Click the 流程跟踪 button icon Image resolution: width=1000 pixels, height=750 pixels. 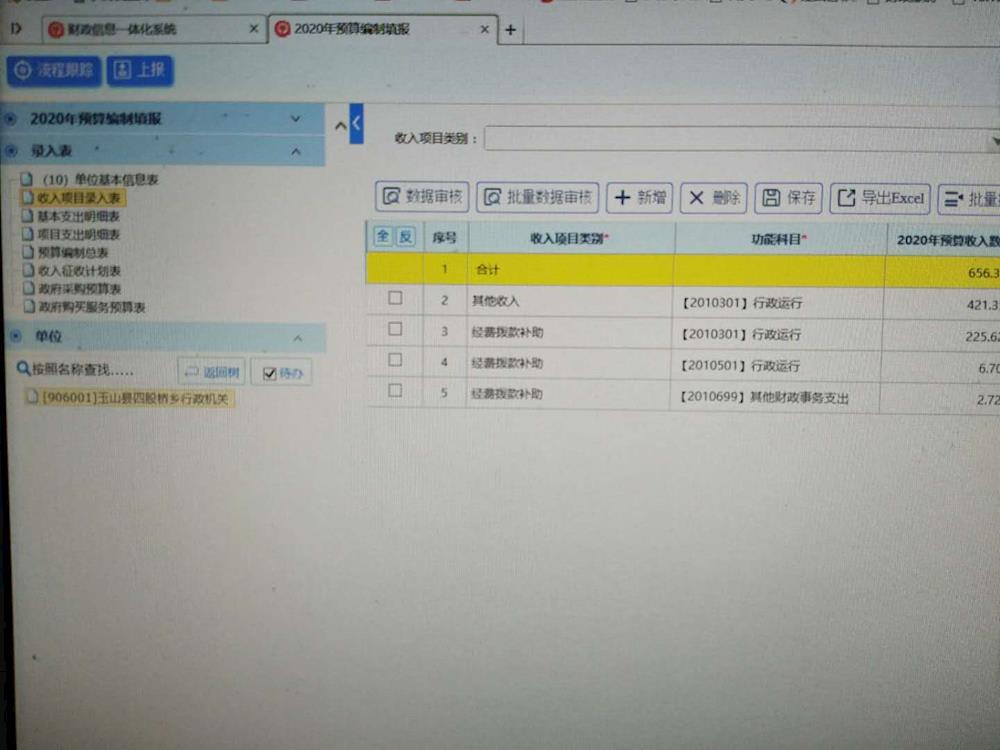23,70
